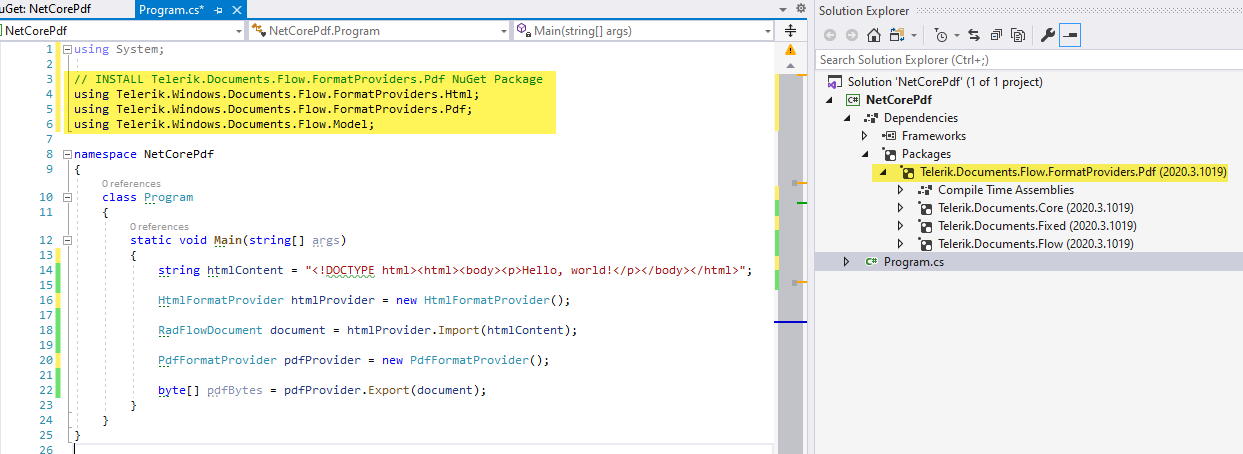The image size is (1243, 454).
Task: Click the FormatProviders.Pdf package icon
Action: pyautogui.click(x=907, y=172)
